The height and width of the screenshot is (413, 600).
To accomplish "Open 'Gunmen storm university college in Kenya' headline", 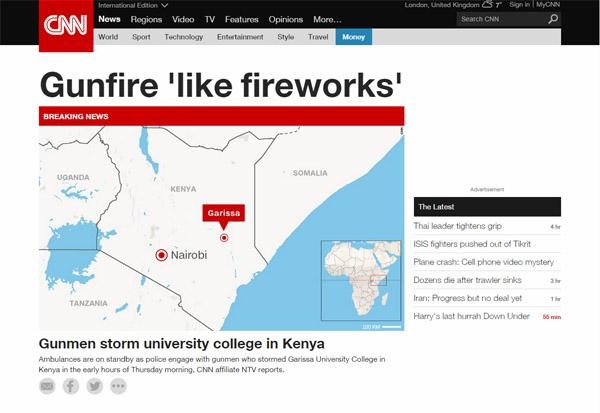I will [181, 344].
